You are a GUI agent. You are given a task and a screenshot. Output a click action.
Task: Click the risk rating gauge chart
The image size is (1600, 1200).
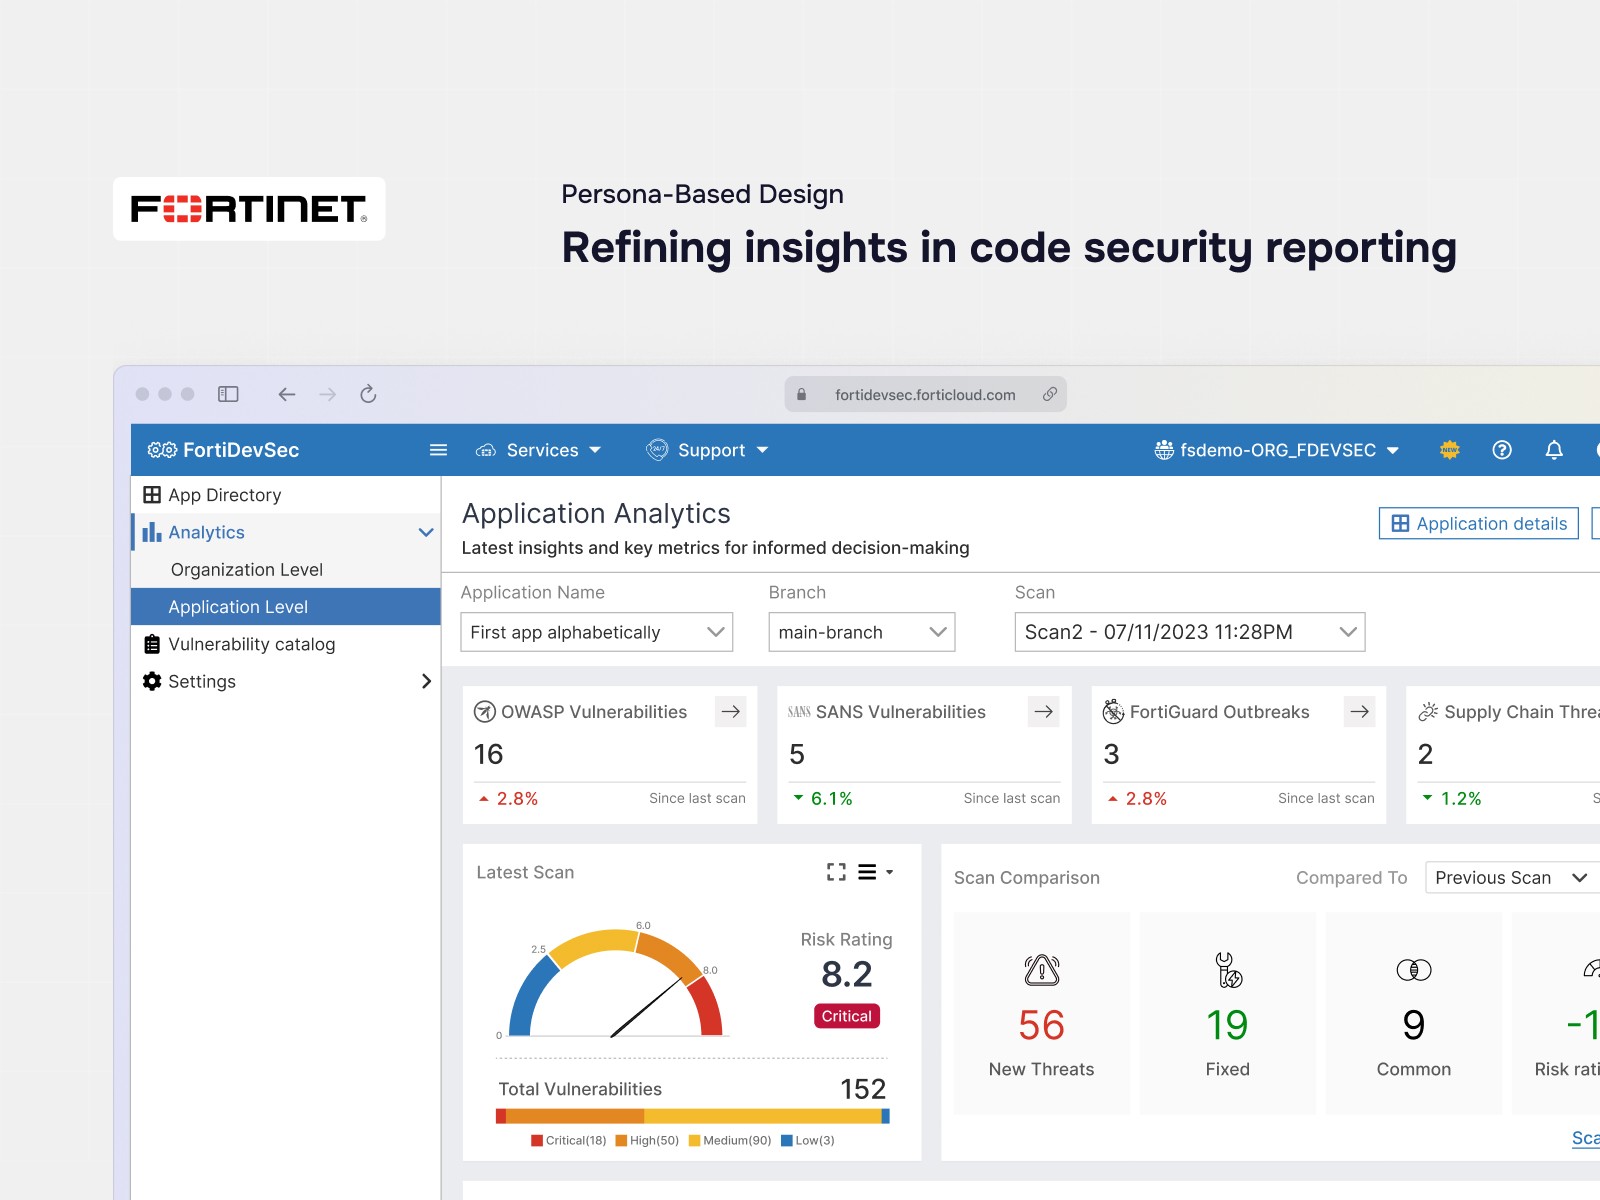point(616,983)
